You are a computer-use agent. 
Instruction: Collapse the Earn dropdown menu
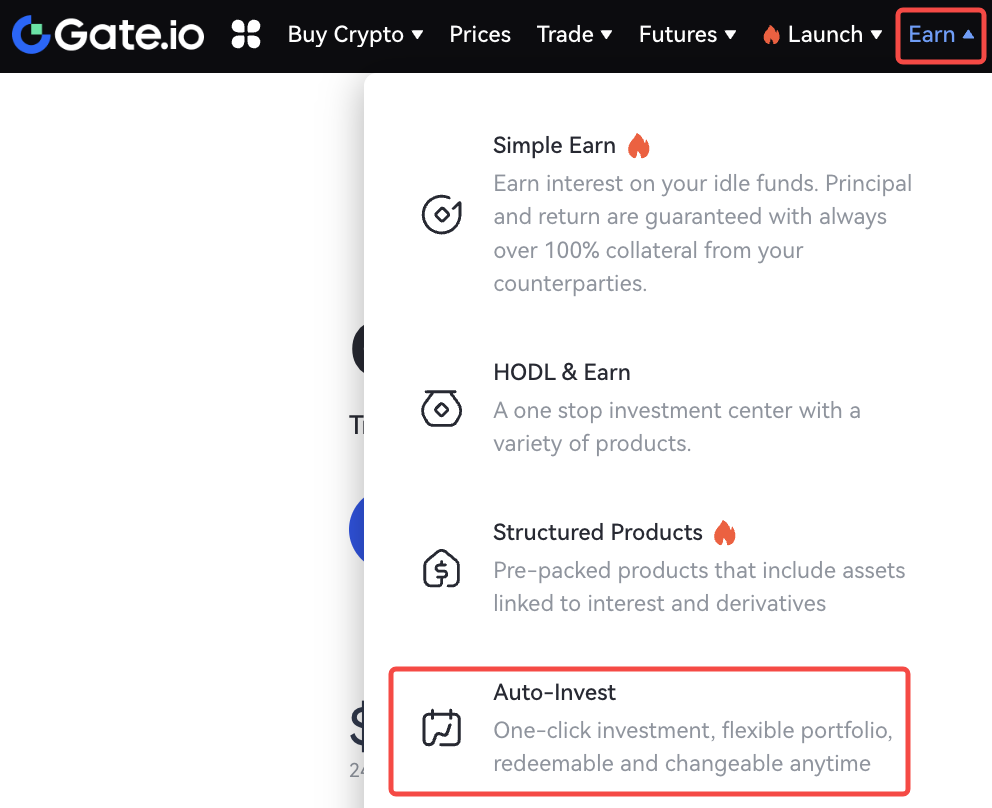pyautogui.click(x=941, y=35)
